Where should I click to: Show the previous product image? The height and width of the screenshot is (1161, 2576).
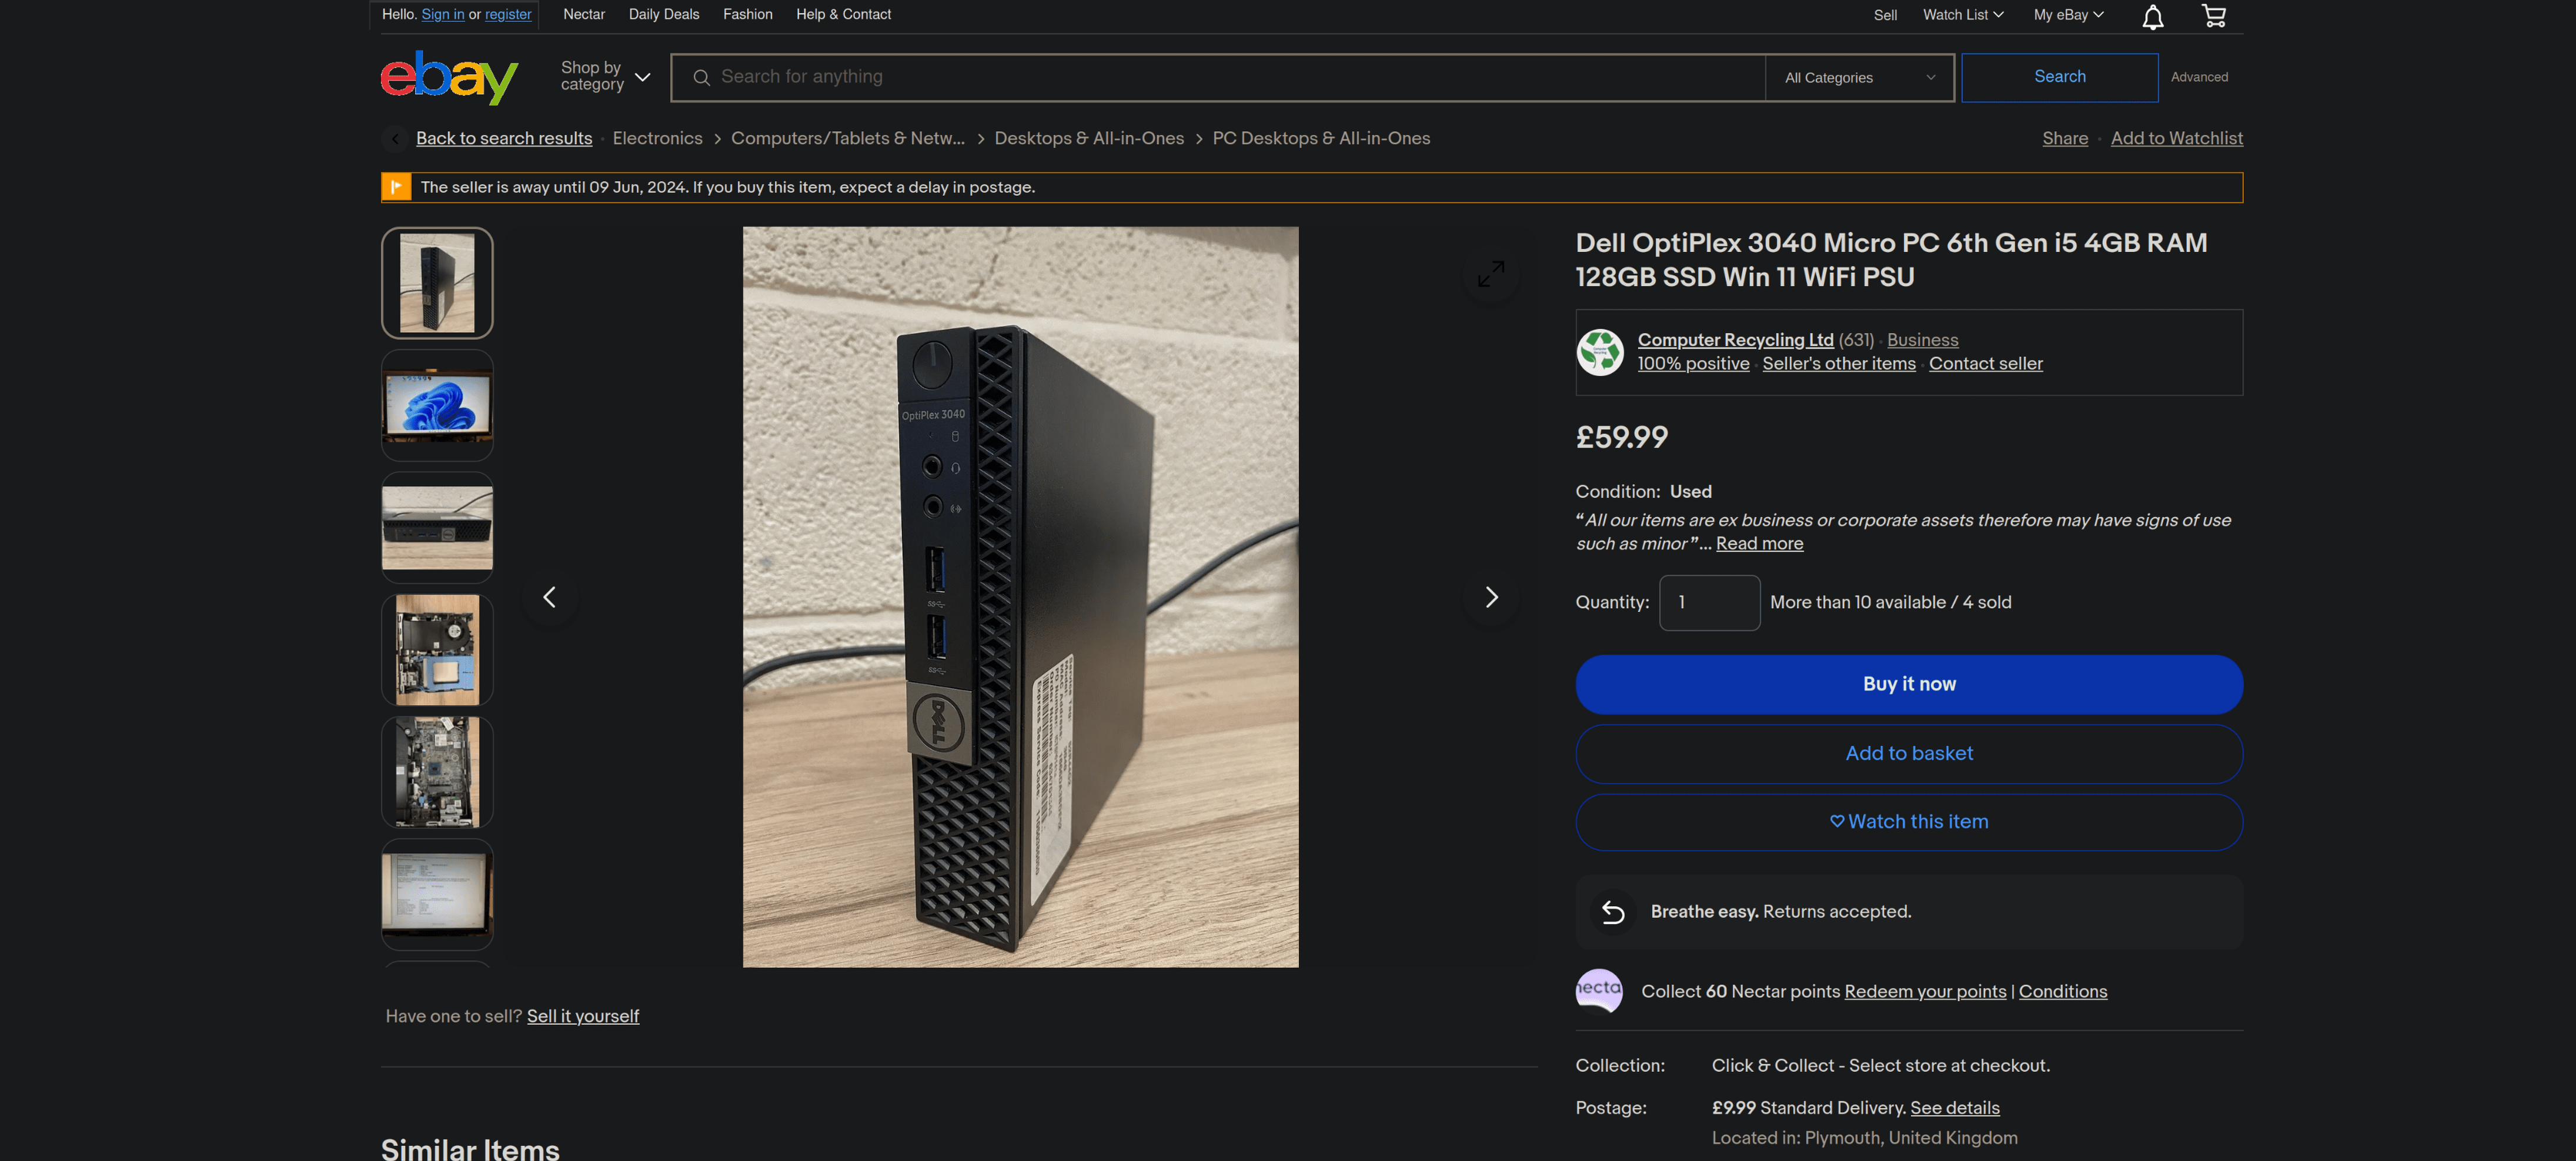(549, 597)
